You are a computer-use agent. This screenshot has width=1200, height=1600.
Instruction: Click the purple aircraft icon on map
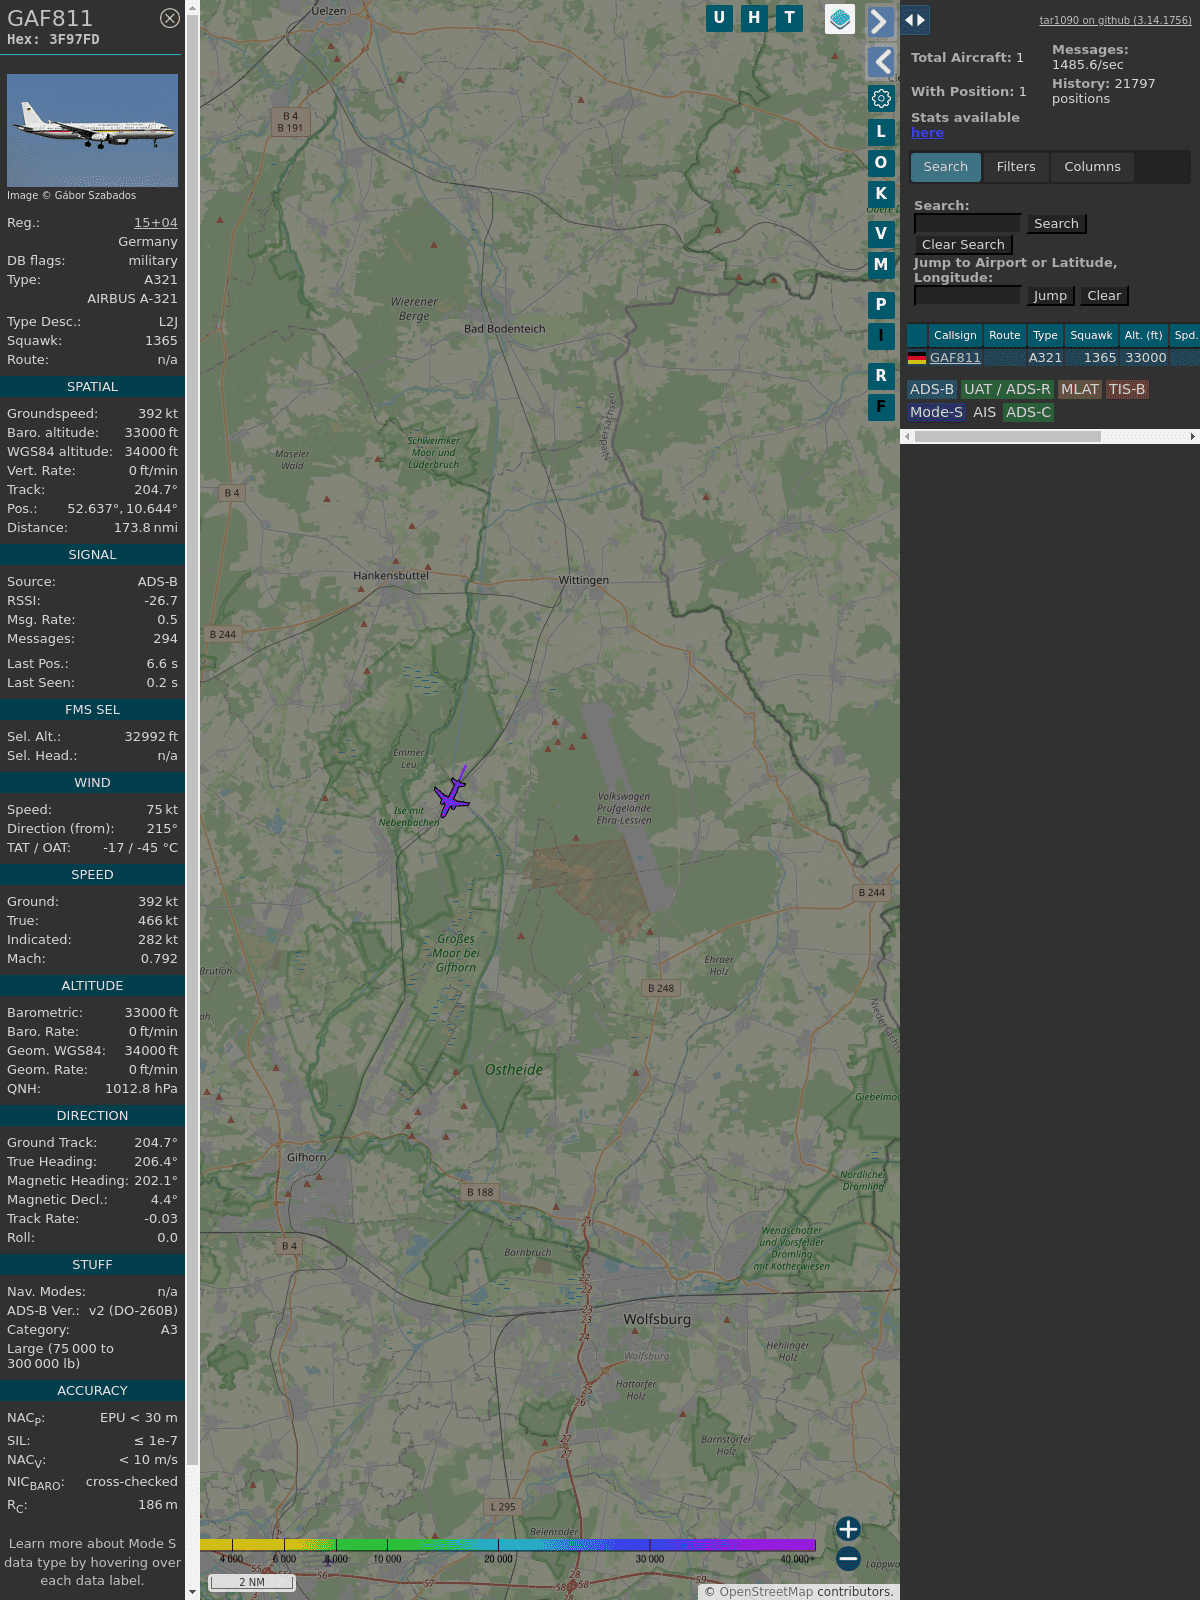452,797
